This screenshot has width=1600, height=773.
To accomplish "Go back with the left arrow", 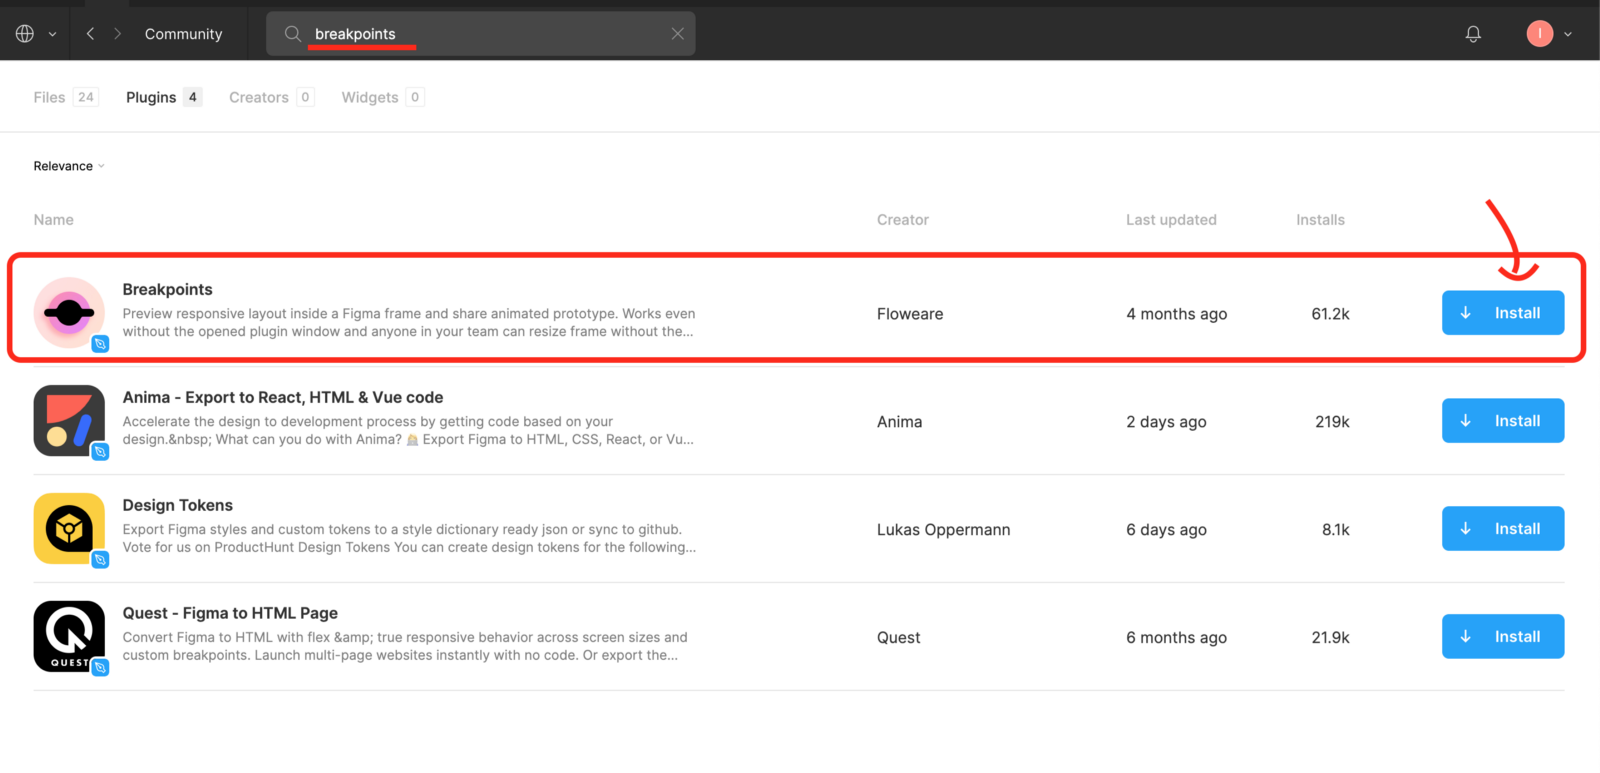I will click(90, 34).
